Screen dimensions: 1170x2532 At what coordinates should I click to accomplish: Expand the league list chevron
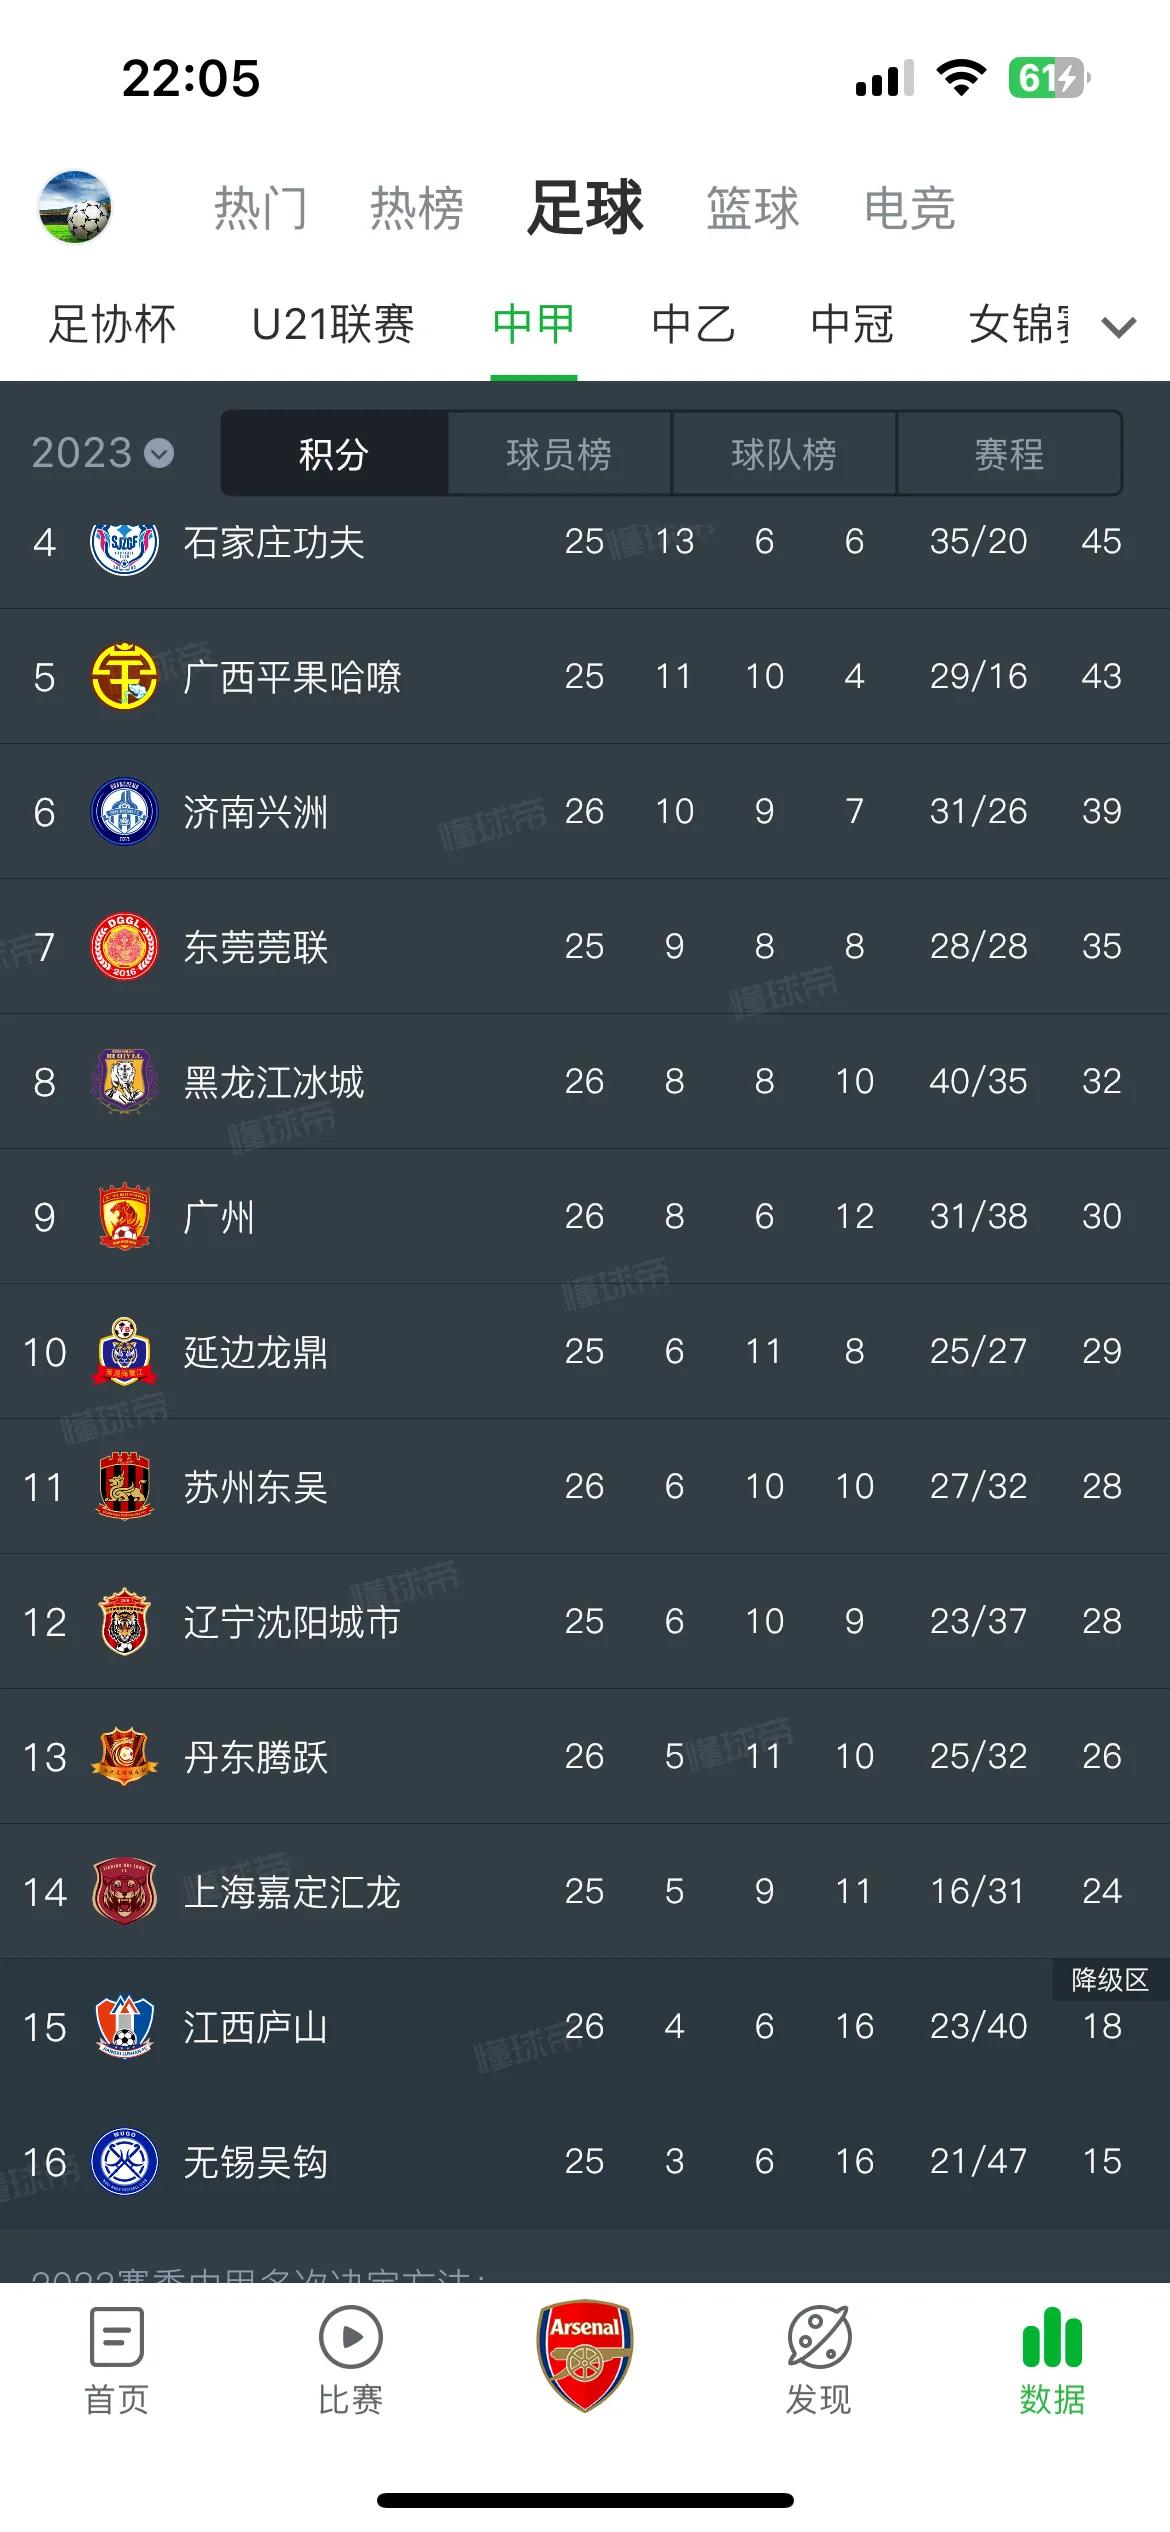(1119, 326)
